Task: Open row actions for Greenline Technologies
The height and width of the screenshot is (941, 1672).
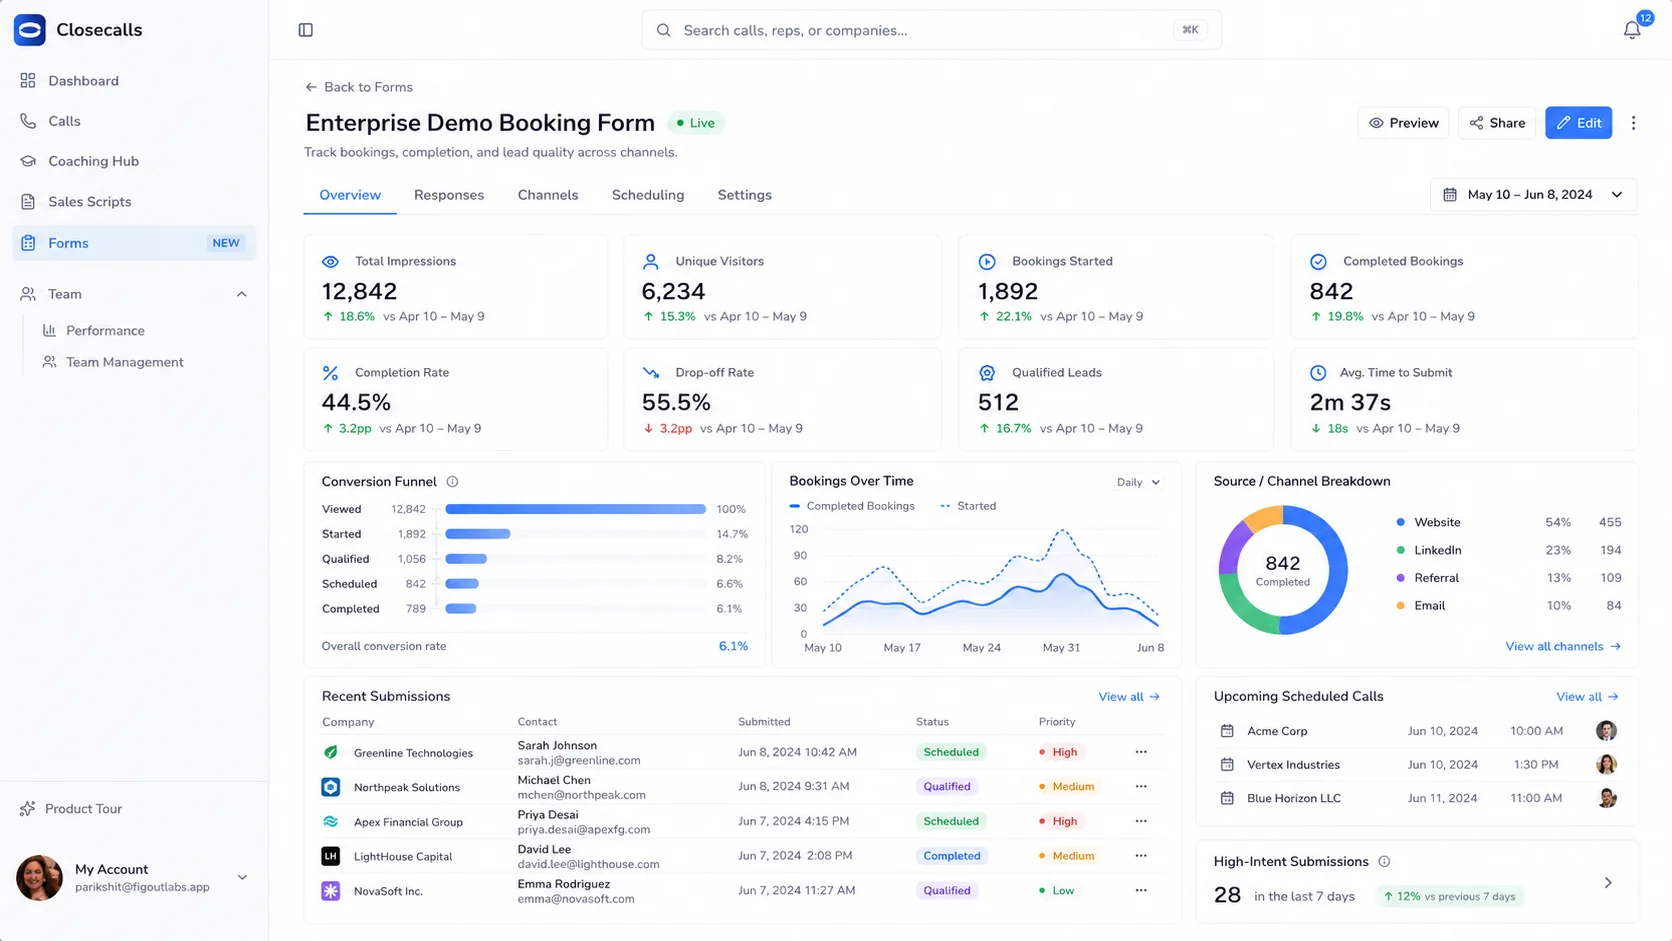Action: pos(1141,752)
